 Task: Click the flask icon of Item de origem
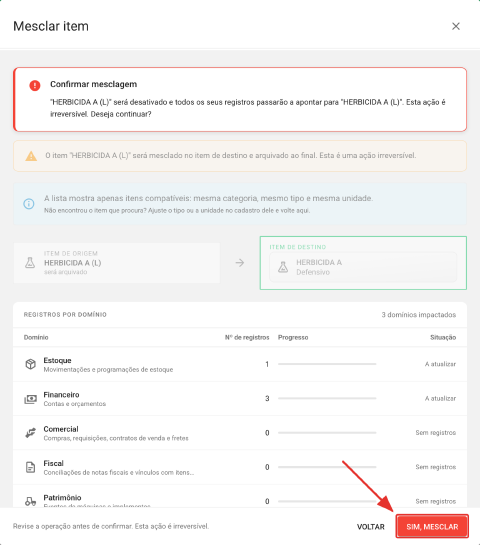coord(30,262)
